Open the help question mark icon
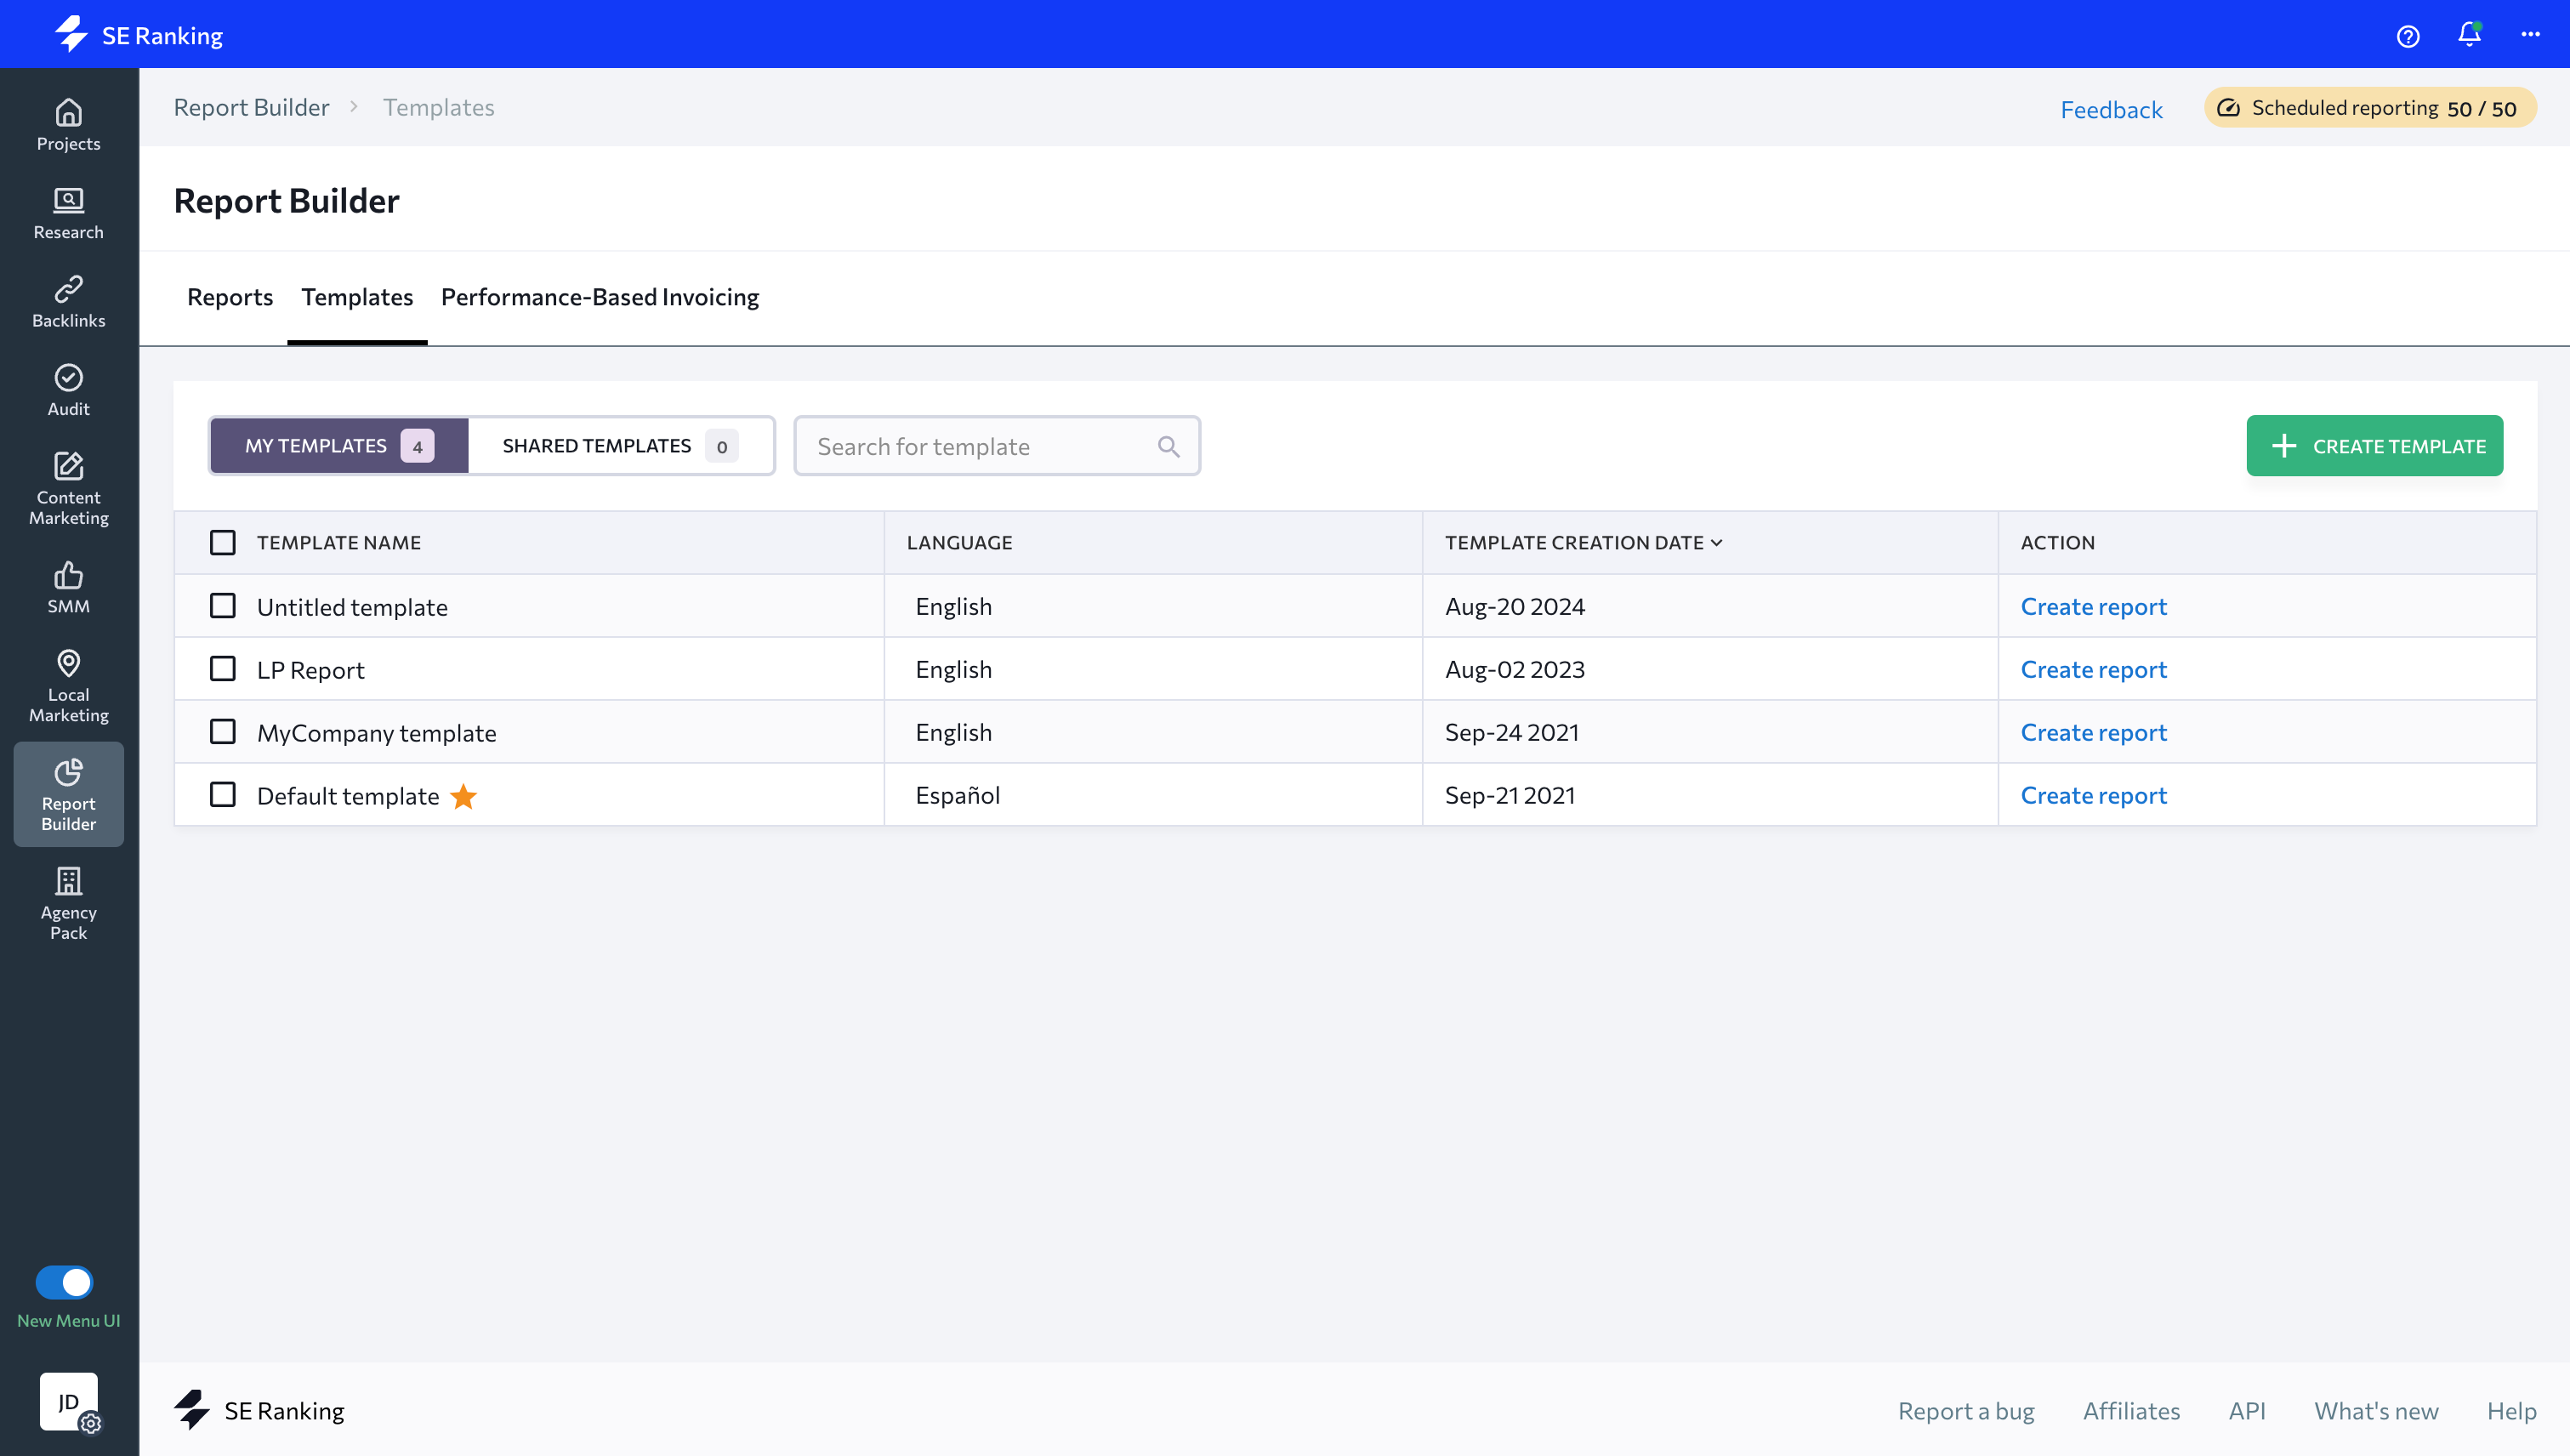The image size is (2570, 1456). point(2408,36)
